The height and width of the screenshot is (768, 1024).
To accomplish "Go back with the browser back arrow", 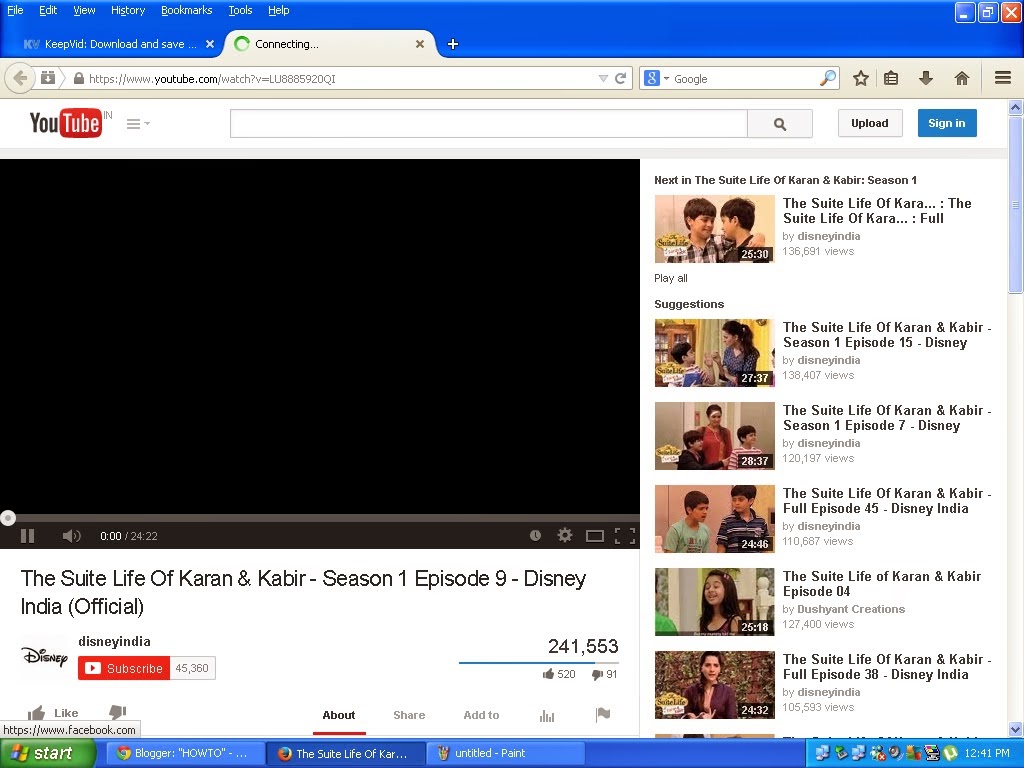I will 20,78.
